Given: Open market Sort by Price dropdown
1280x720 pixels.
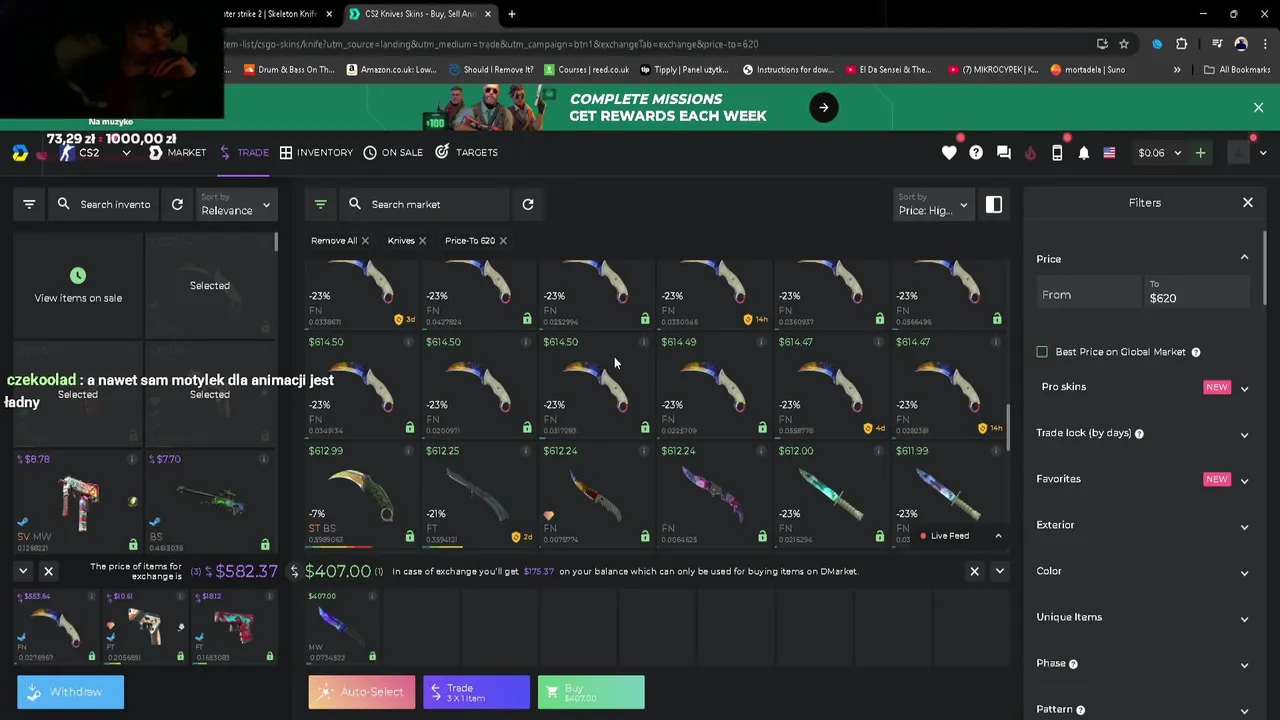Looking at the screenshot, I should (933, 204).
